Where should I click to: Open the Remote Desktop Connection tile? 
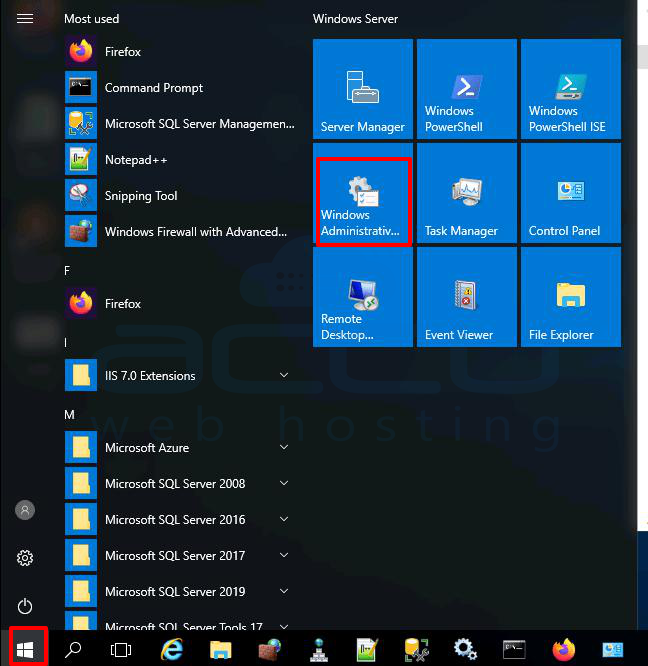click(x=363, y=297)
